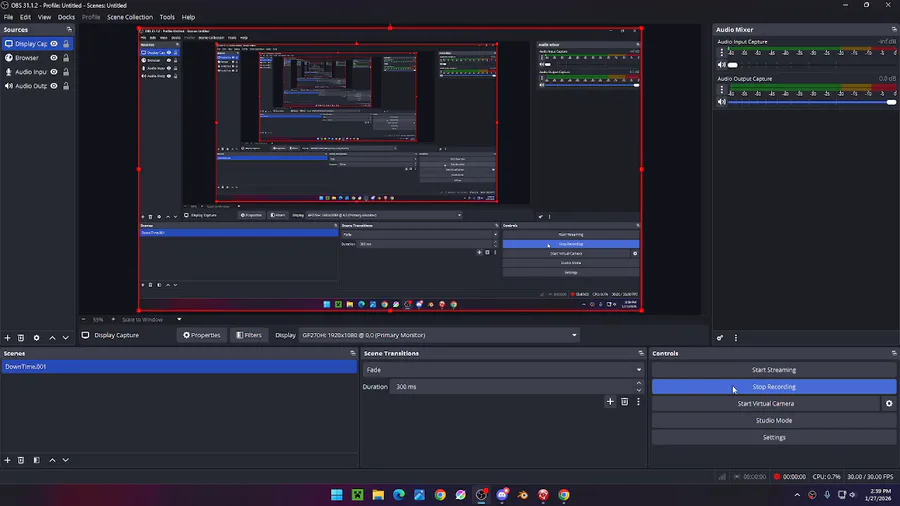The image size is (900, 506).
Task: Toggle visibility of Browser source
Action: [54, 57]
